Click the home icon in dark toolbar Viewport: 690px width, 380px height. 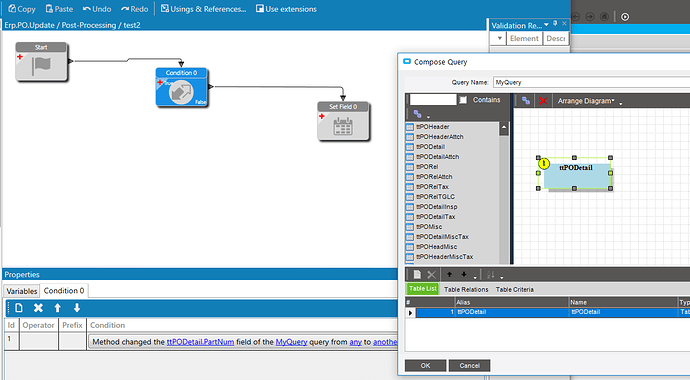click(605, 17)
